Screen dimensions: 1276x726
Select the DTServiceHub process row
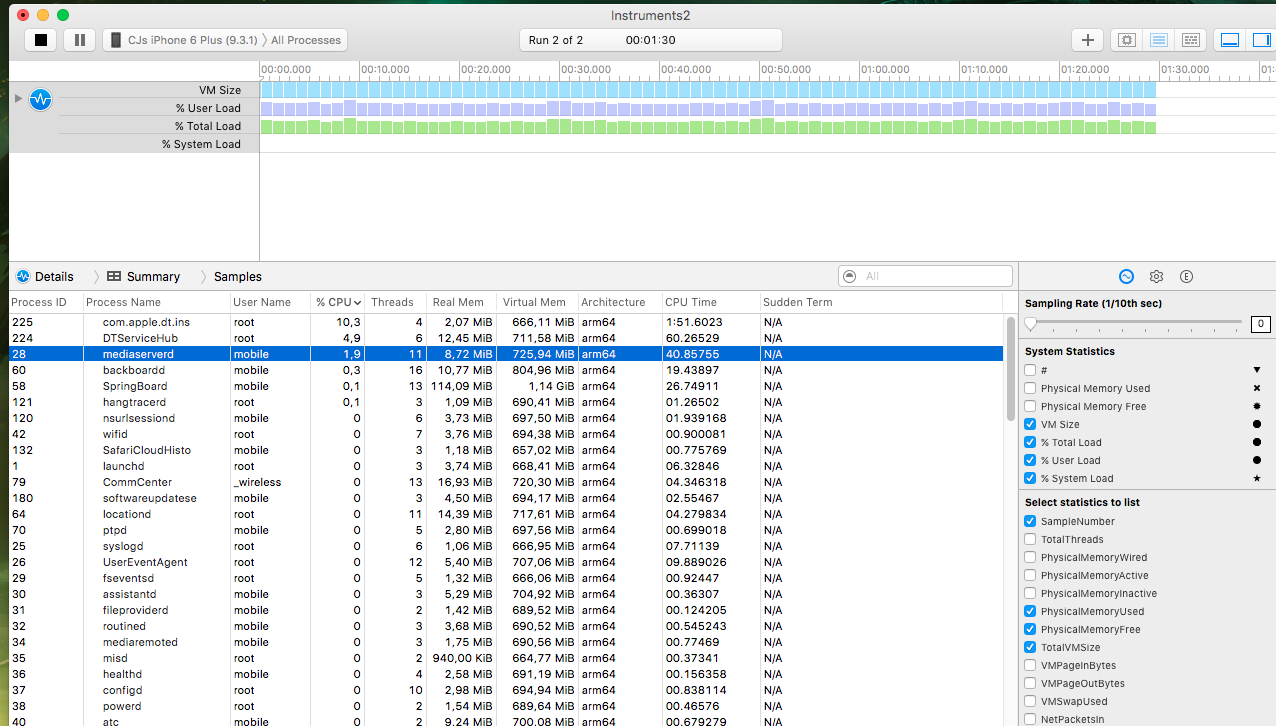(506, 338)
